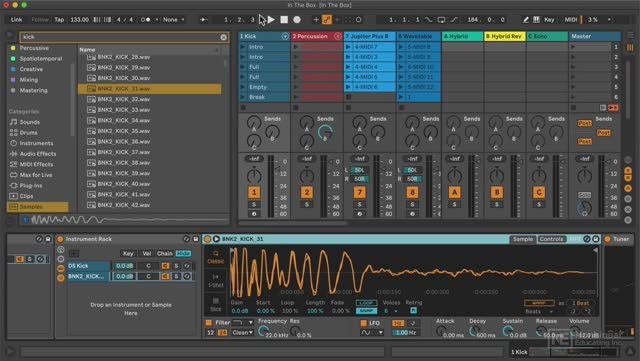Open the LFO waveform dropdown
640x361 pixels.
(x=372, y=333)
